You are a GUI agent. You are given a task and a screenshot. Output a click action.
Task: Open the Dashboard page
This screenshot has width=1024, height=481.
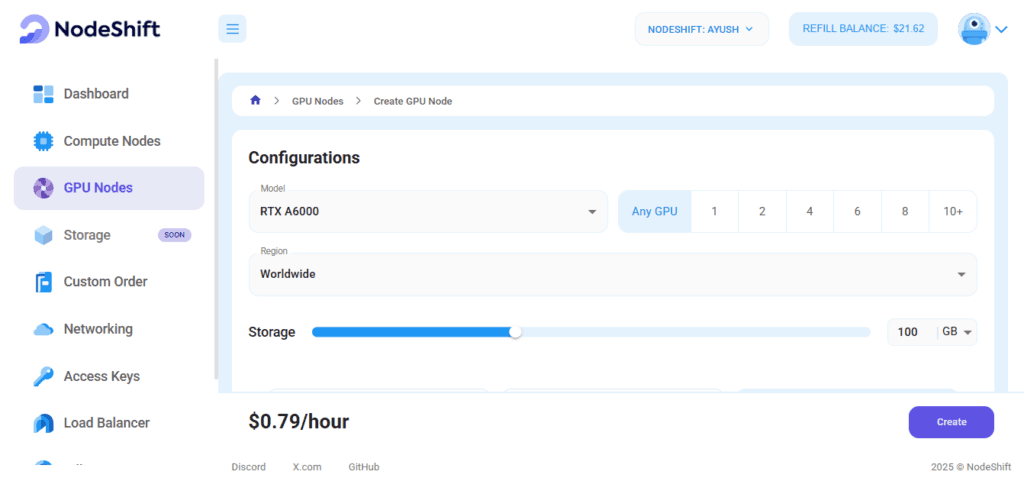pyautogui.click(x=96, y=94)
